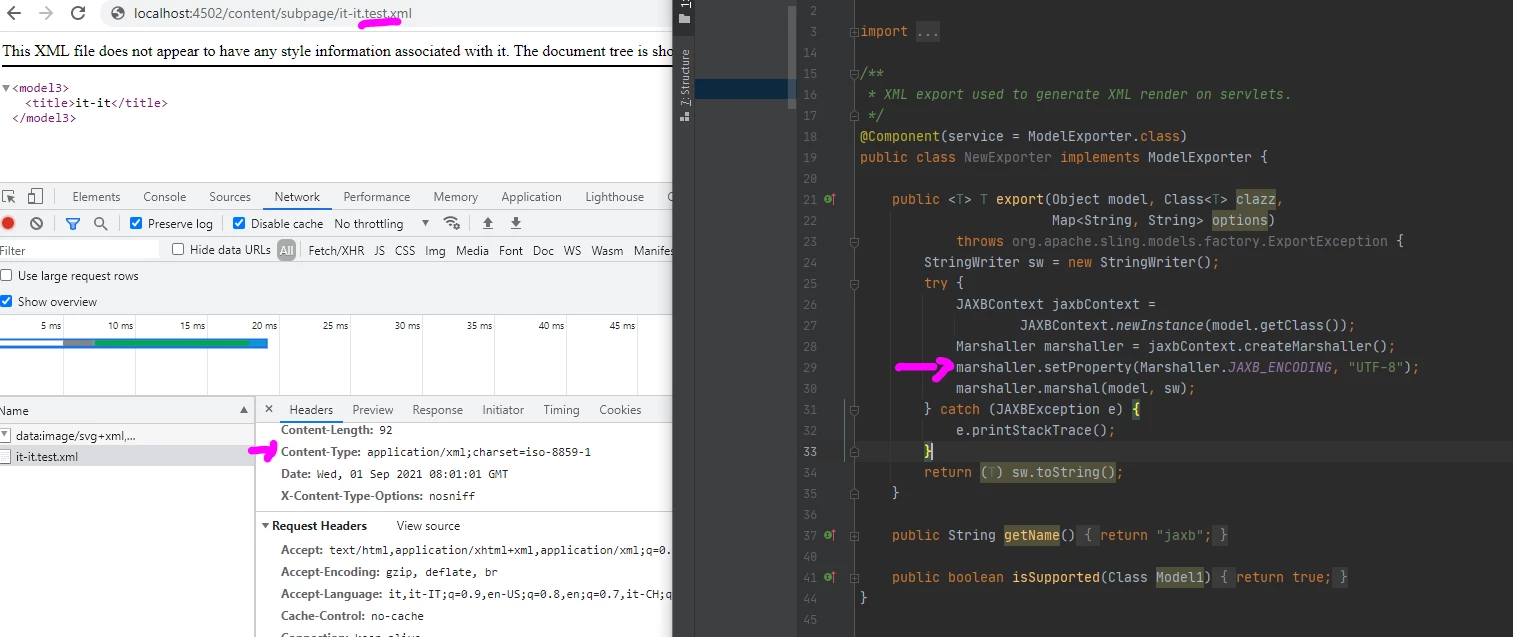The image size is (1513, 637).
Task: Sort requests by the Name column arrow
Action: [x=244, y=411]
